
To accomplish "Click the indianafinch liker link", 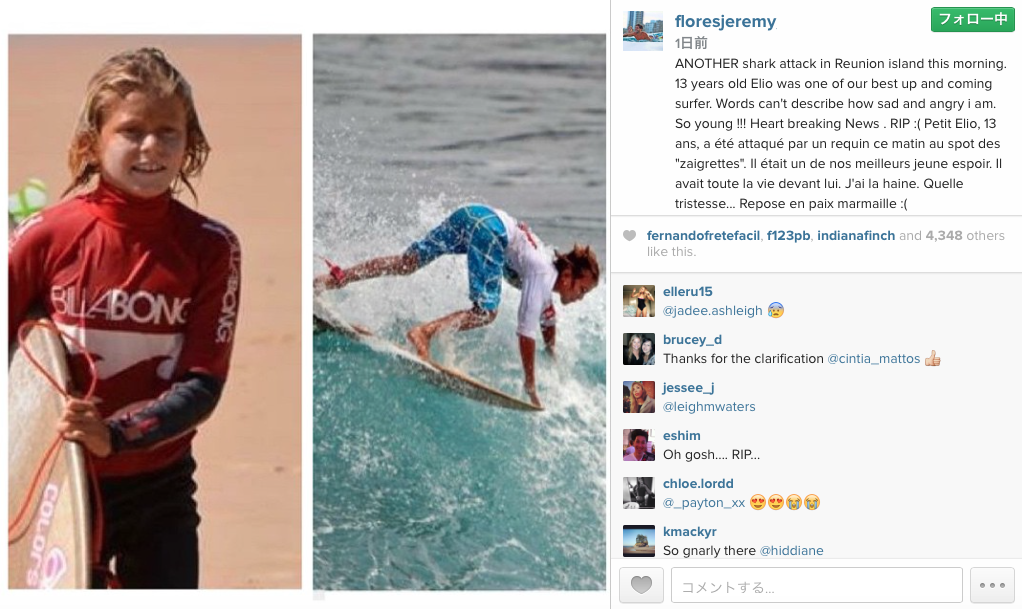I will coord(856,235).
